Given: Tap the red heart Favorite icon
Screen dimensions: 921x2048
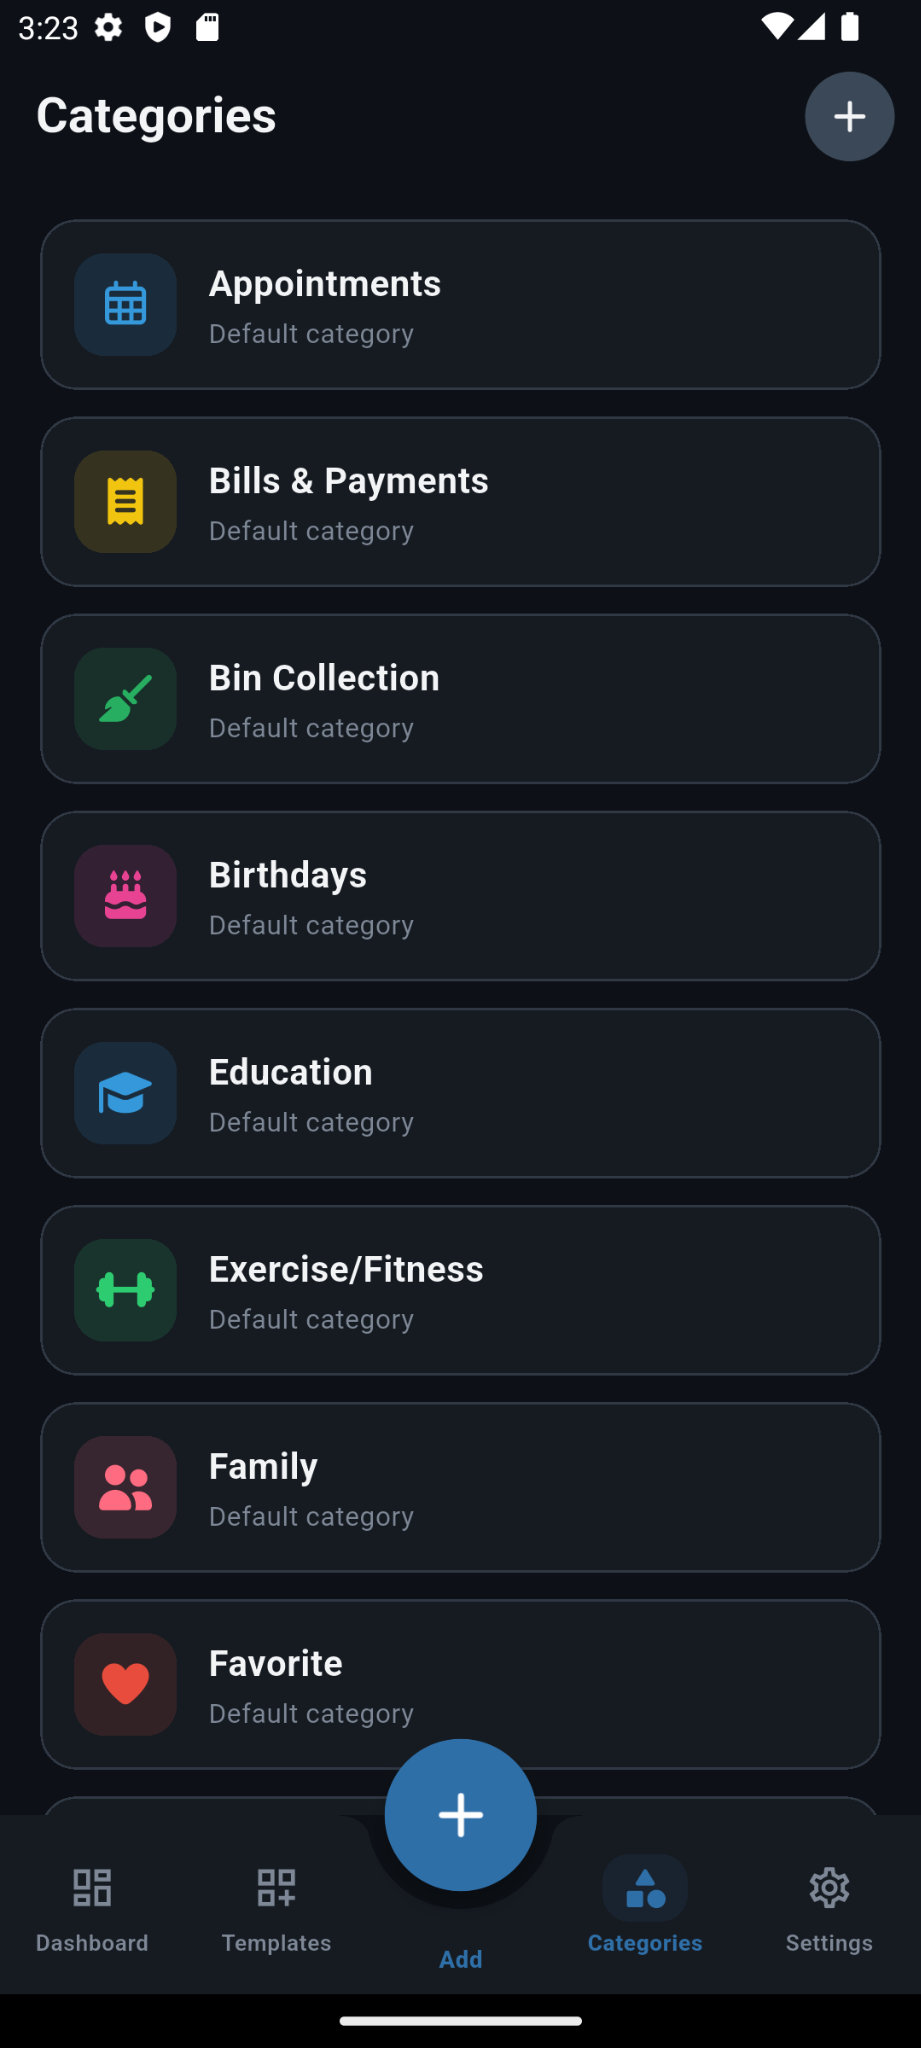Looking at the screenshot, I should point(125,1683).
